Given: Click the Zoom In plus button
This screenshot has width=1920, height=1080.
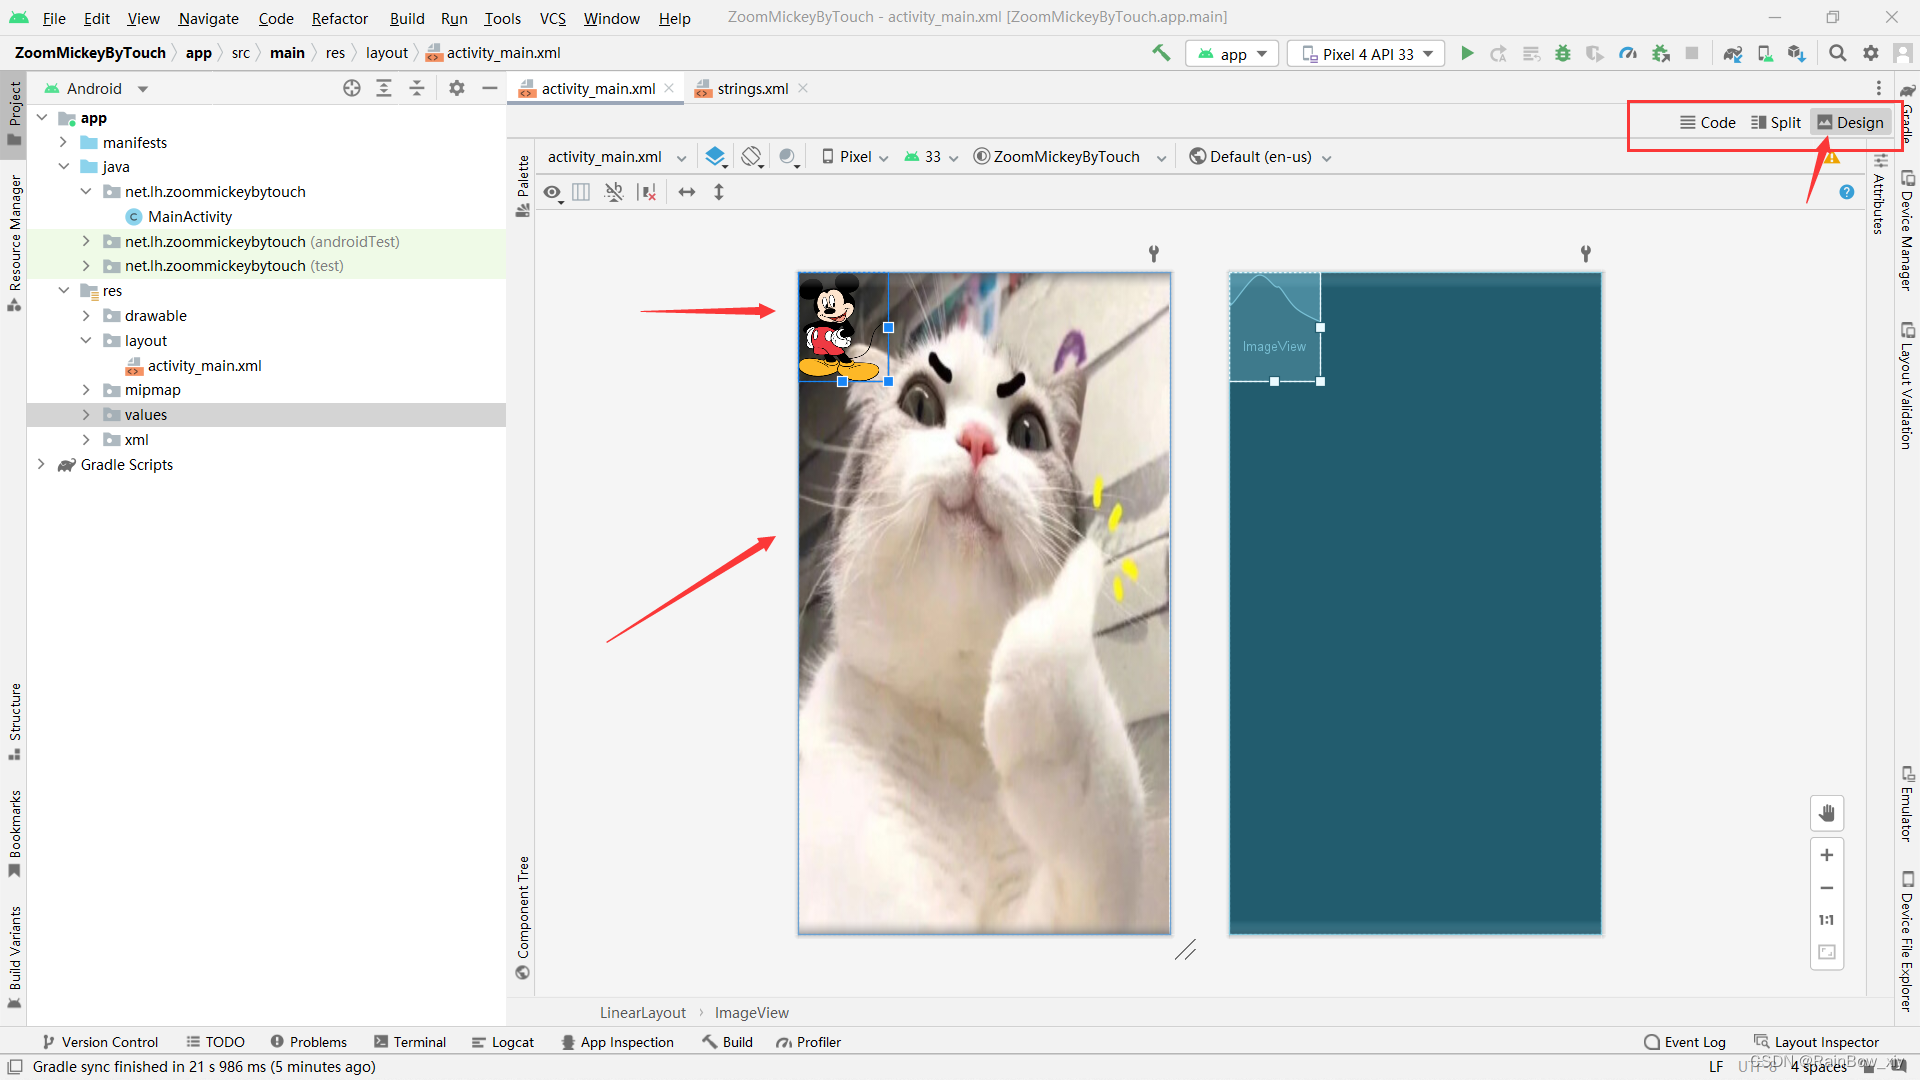Looking at the screenshot, I should coord(1827,855).
